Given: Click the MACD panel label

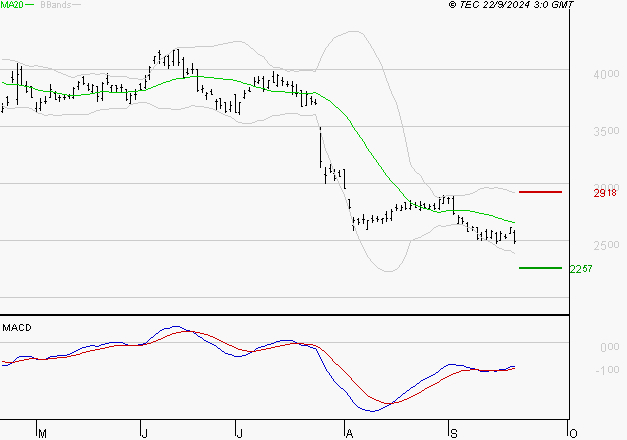Looking at the screenshot, I should [x=17, y=328].
